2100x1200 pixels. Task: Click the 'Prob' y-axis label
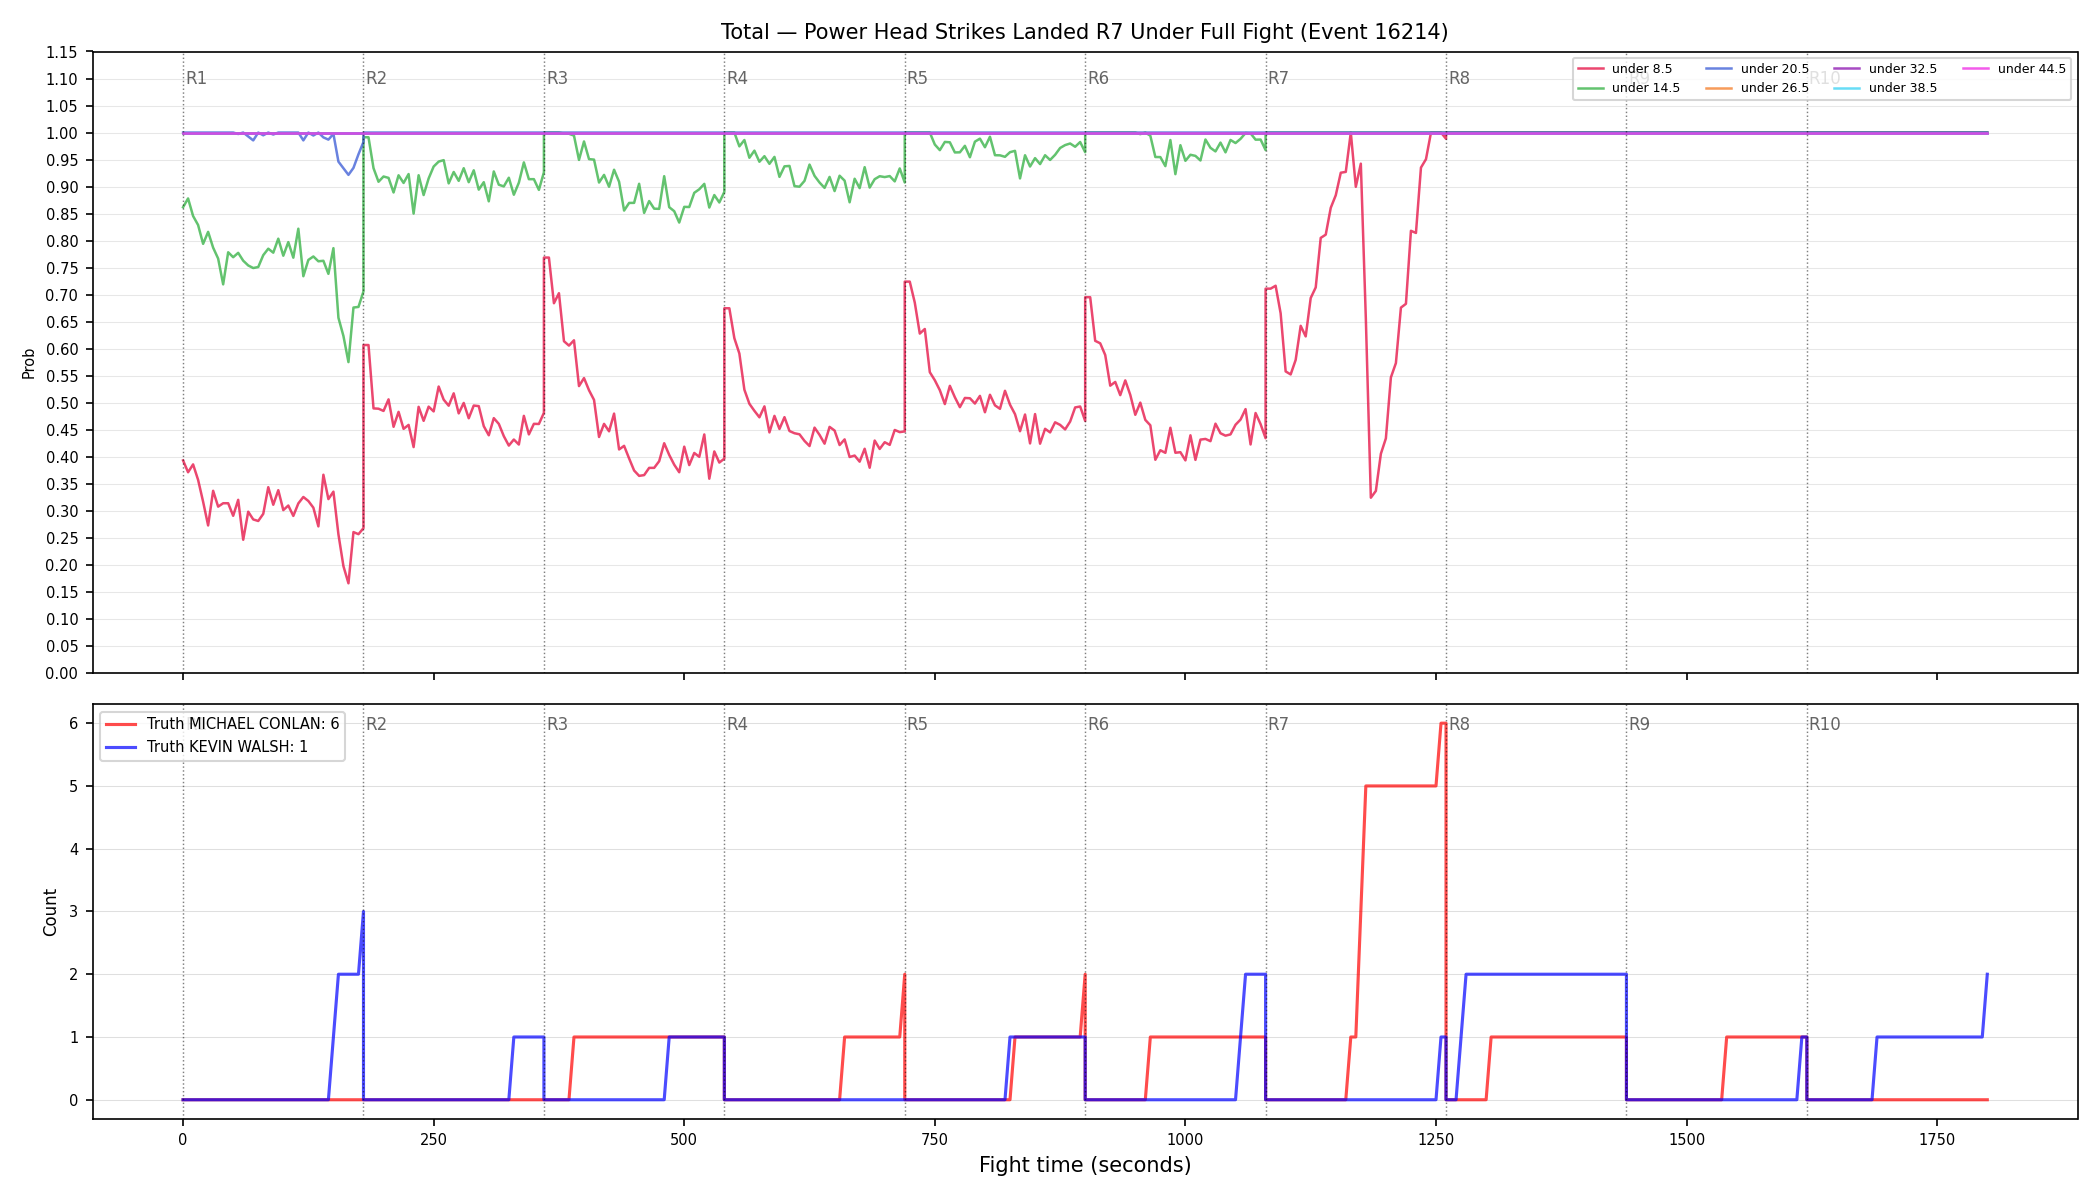point(29,363)
